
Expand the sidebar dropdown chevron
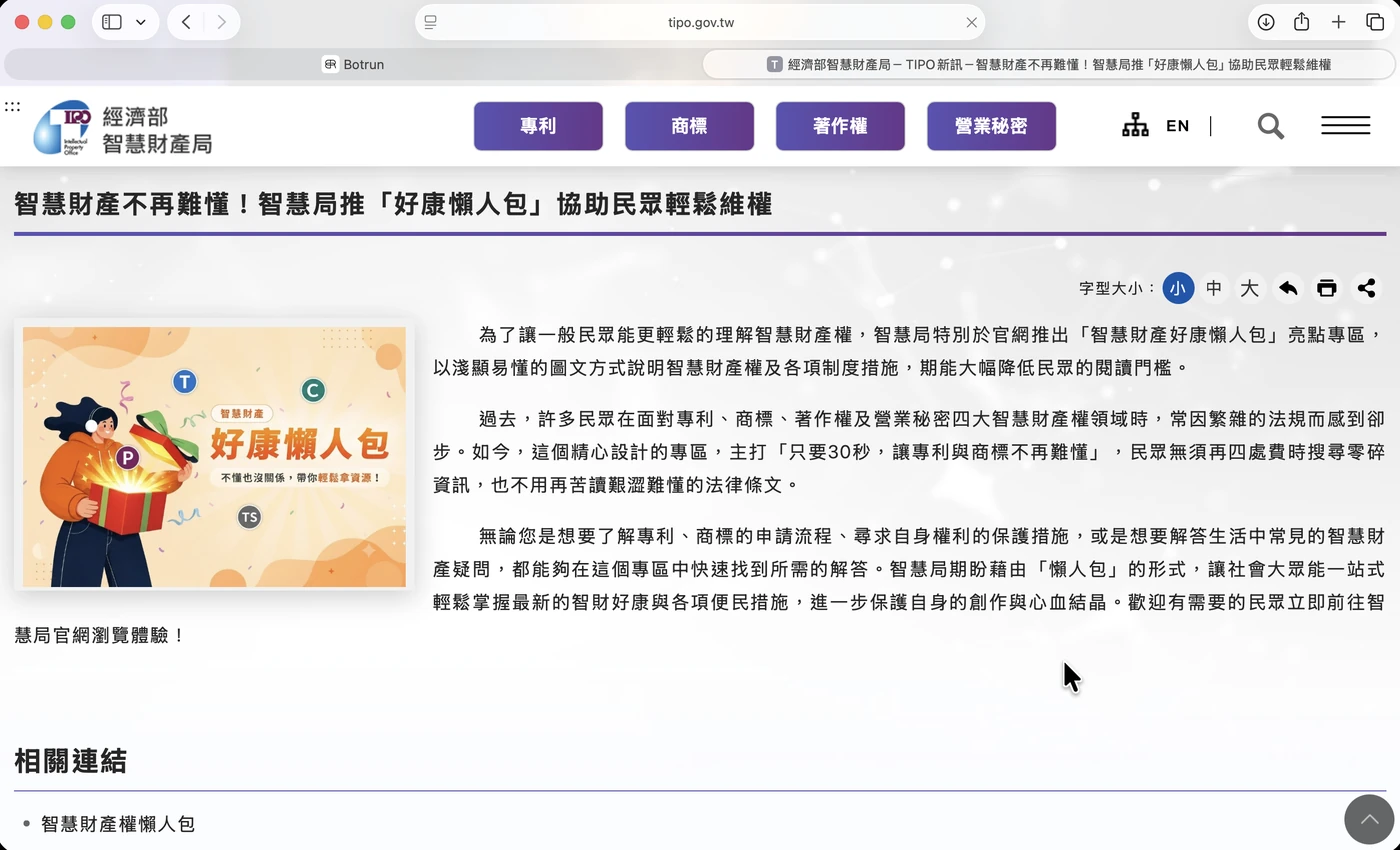[140, 22]
